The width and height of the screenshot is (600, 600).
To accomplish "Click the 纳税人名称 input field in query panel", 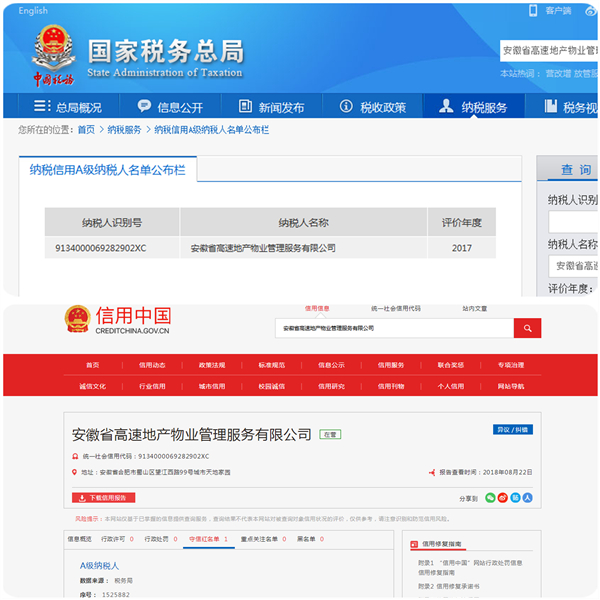I will click(573, 266).
